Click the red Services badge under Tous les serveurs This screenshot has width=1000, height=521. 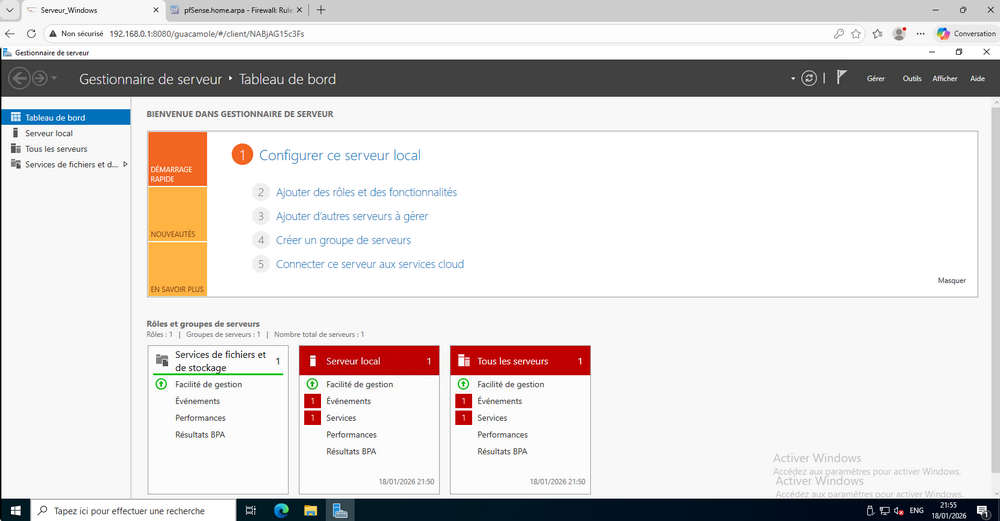[x=463, y=418]
